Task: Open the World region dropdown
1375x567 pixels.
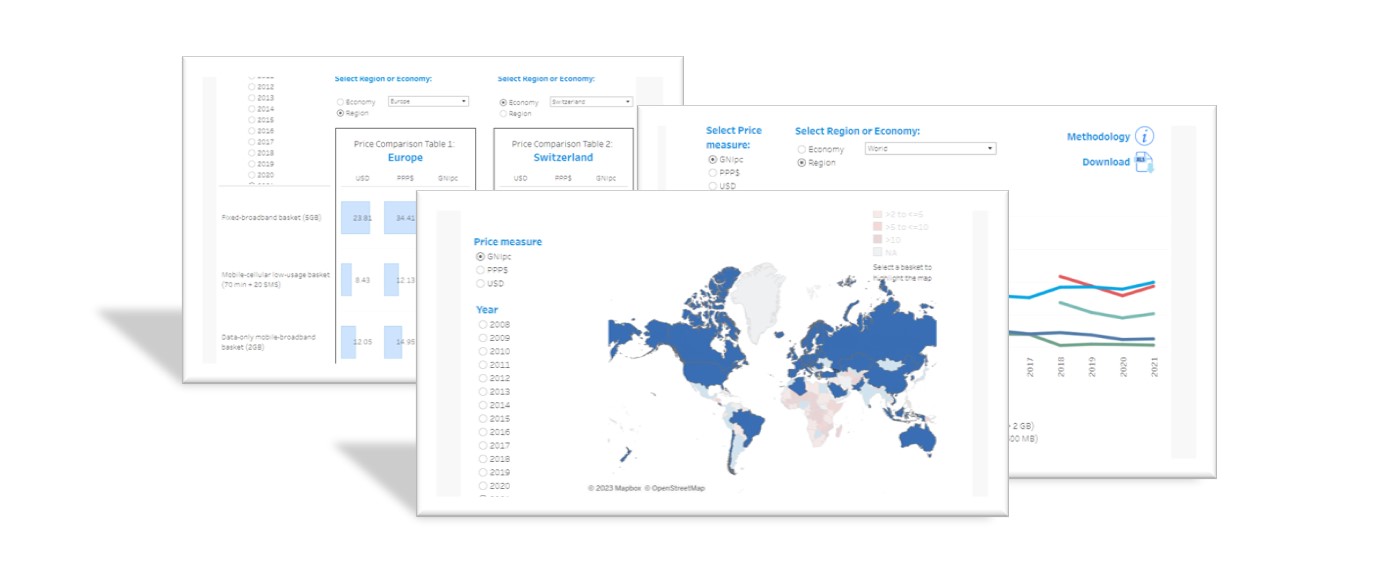Action: pos(930,148)
